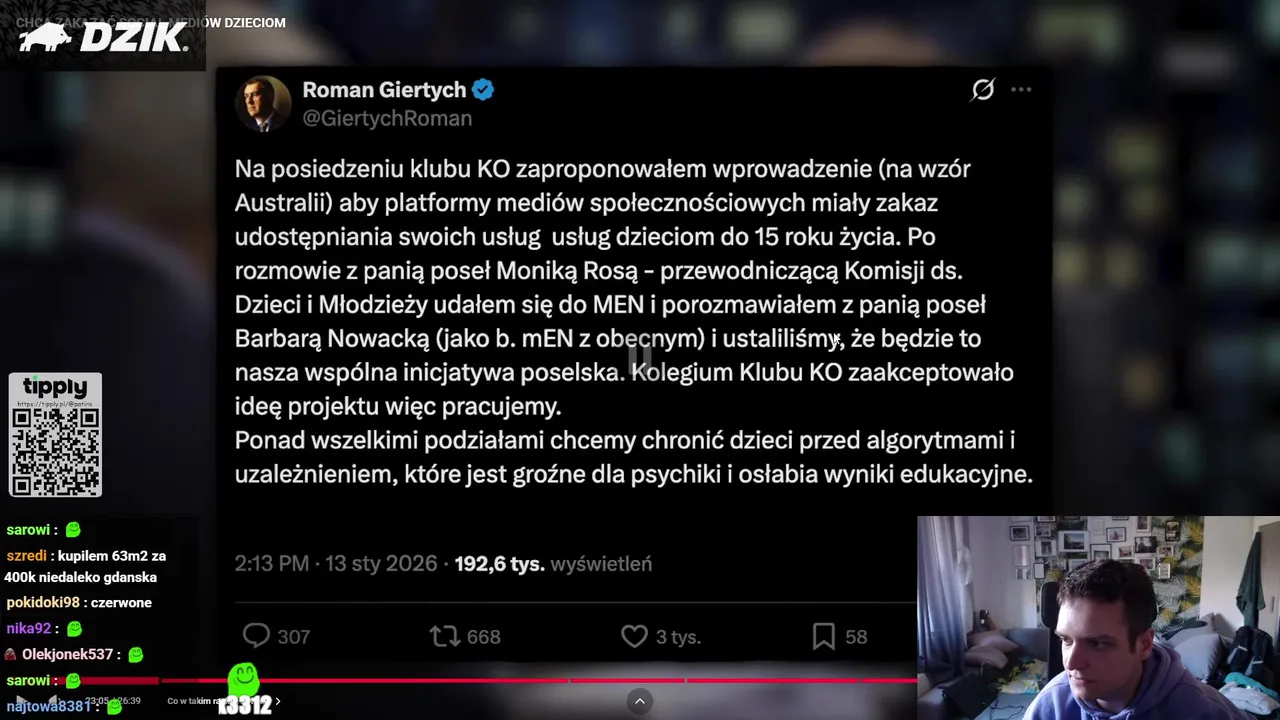Click the 192,6 tys. wyświetleń view count
The width and height of the screenshot is (1280, 720).
pyautogui.click(x=553, y=564)
